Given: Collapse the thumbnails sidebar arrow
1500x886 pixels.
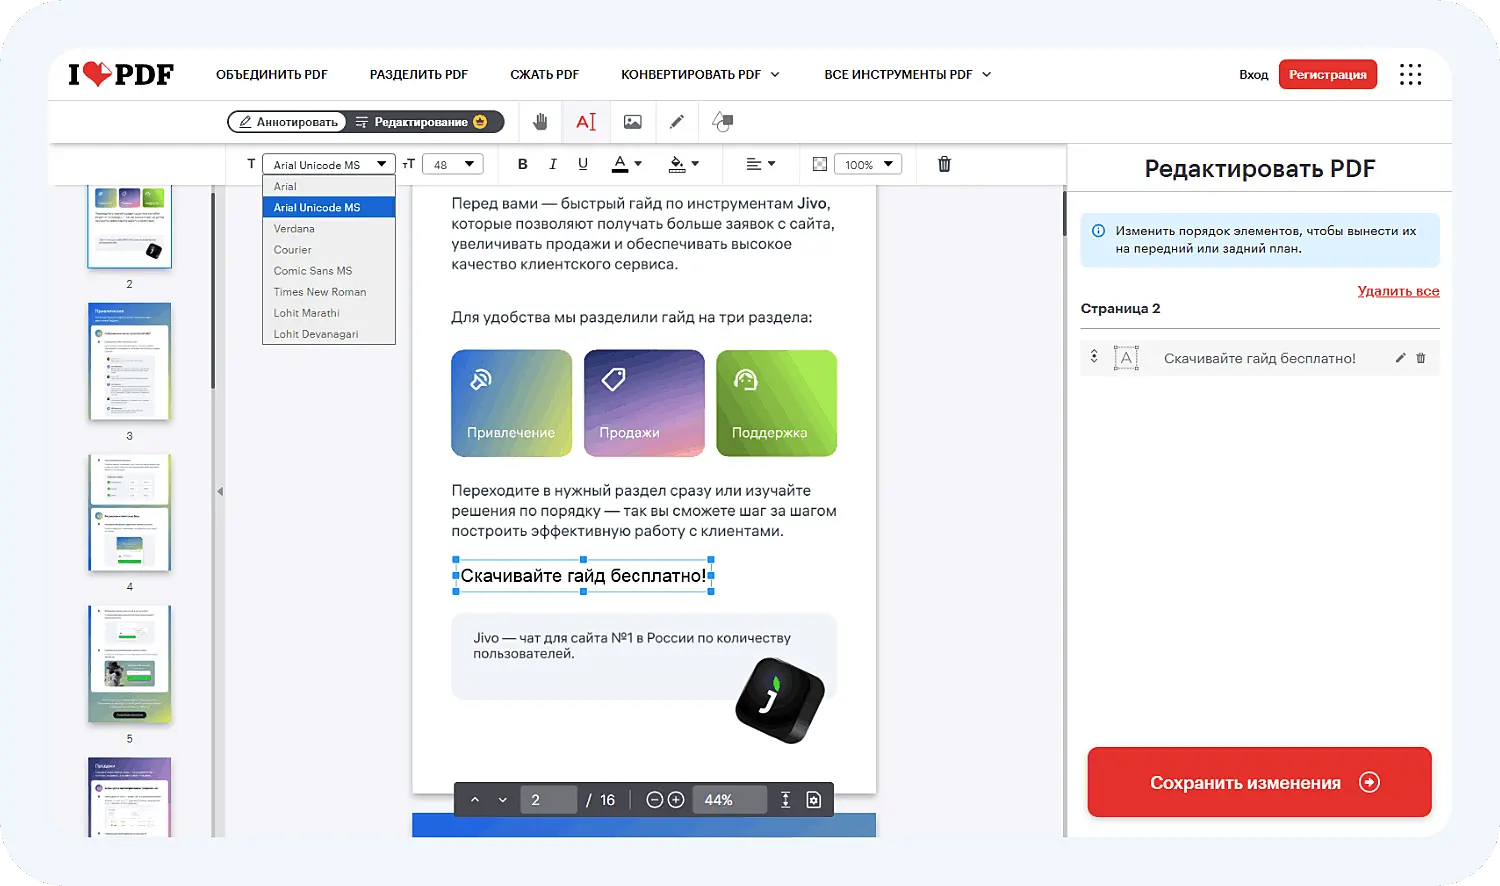Looking at the screenshot, I should [x=220, y=491].
